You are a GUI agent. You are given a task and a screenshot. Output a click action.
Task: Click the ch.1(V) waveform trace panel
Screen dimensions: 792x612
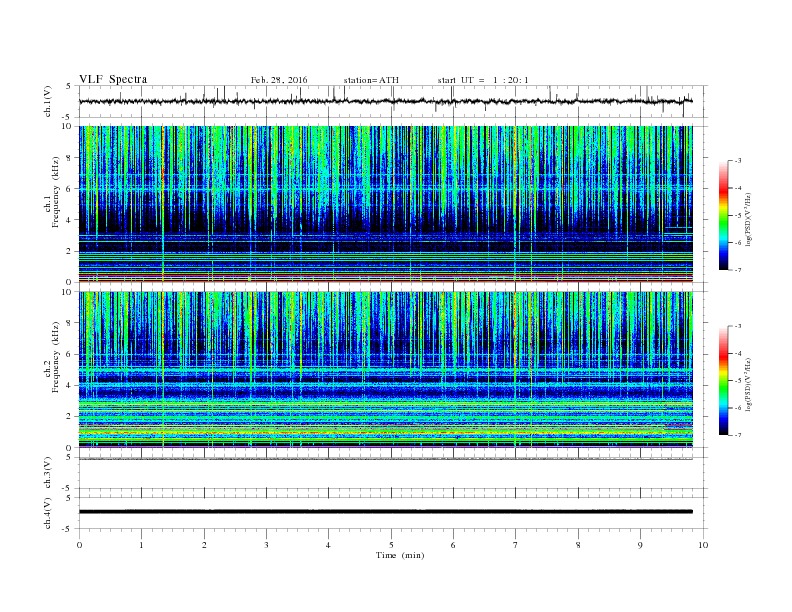[393, 101]
